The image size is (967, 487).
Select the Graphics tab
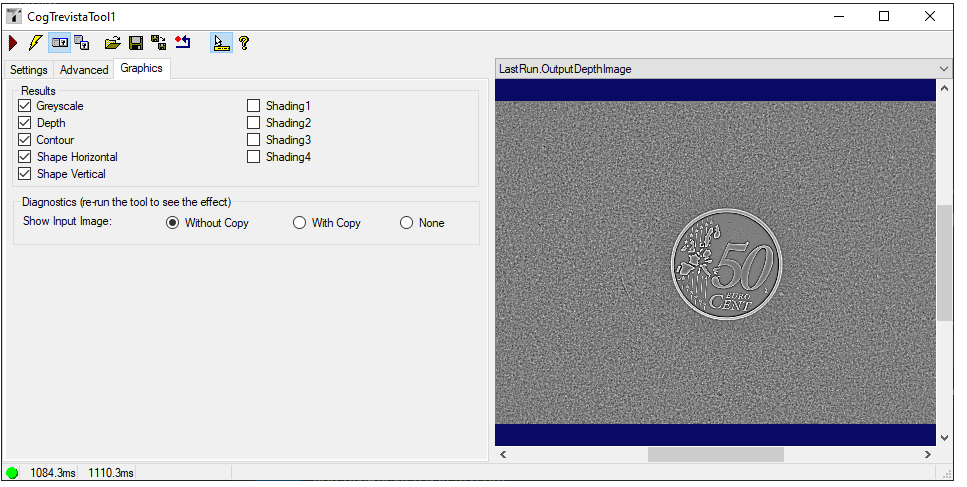tap(141, 68)
